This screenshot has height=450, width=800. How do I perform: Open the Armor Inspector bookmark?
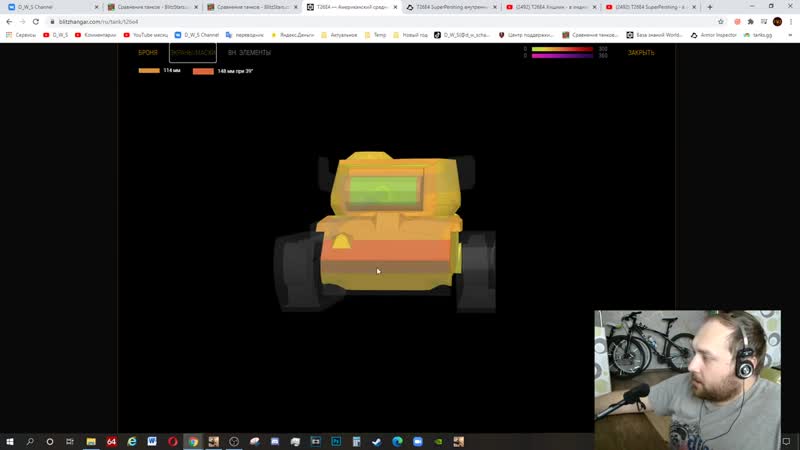click(x=713, y=35)
